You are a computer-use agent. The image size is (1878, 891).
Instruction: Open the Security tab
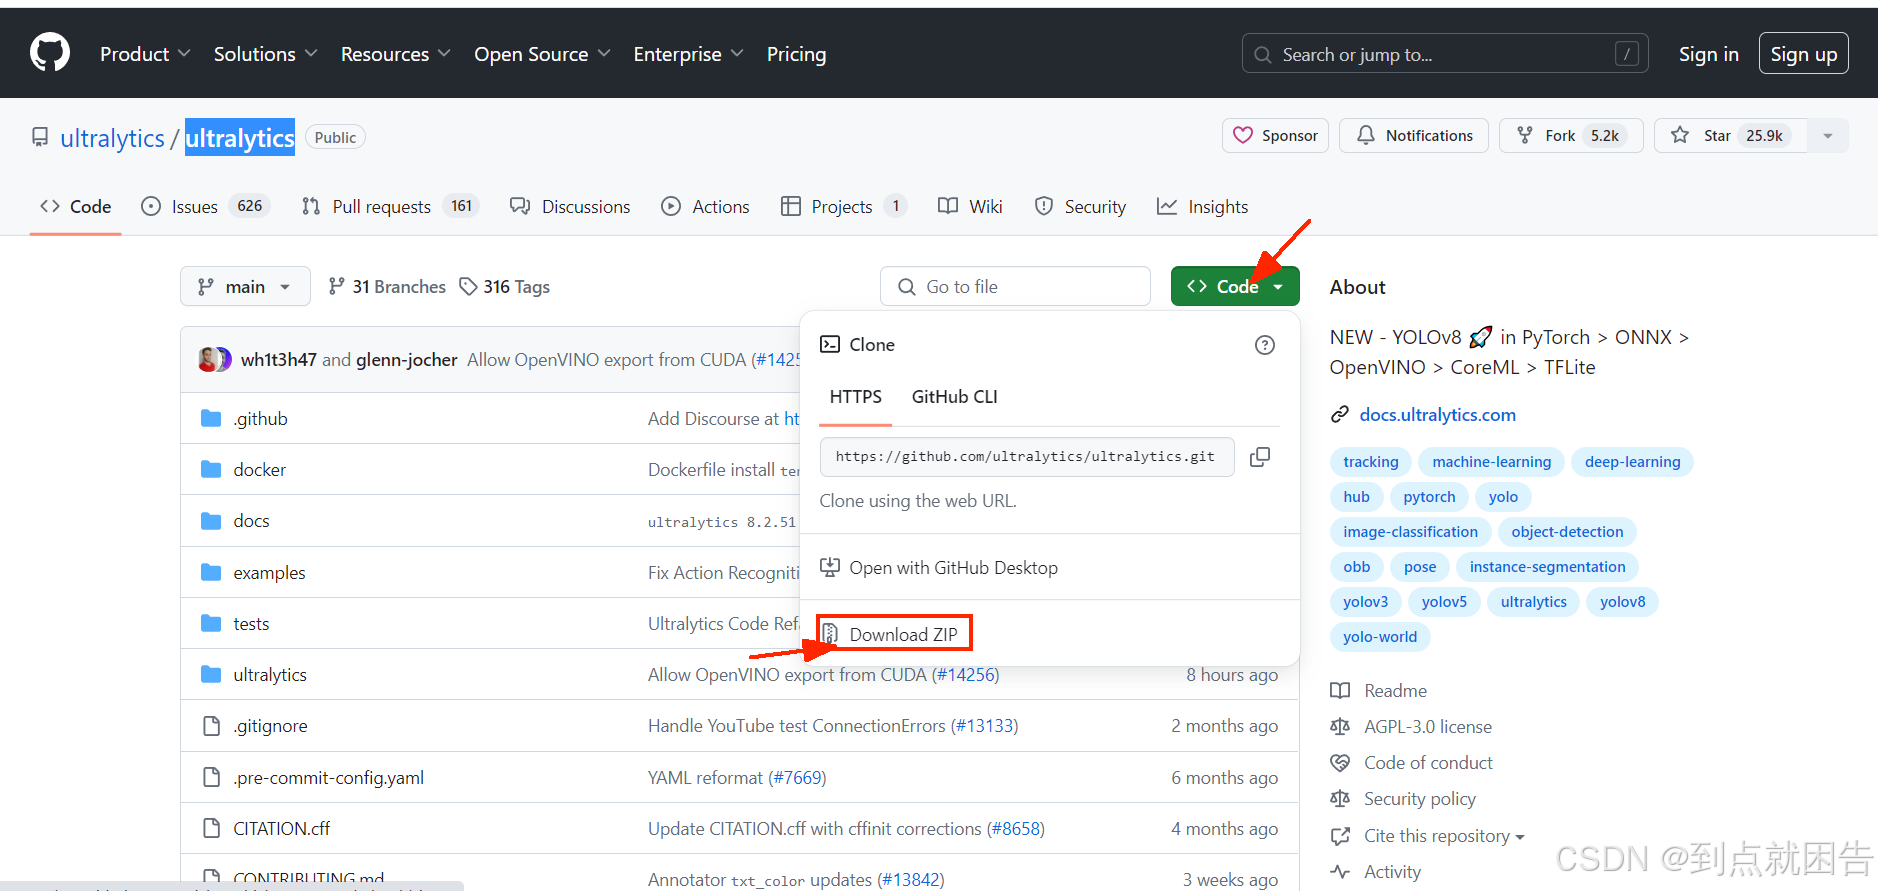tap(1080, 207)
